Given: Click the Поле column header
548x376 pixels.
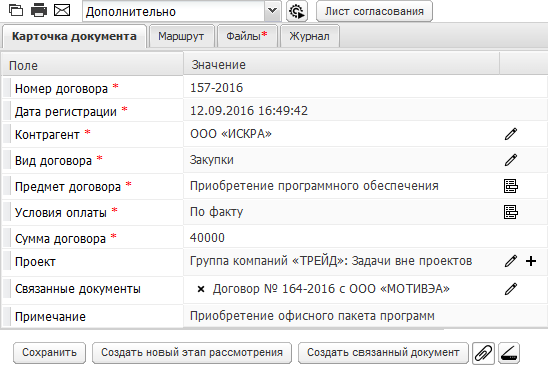Looking at the screenshot, I should pos(92,65).
